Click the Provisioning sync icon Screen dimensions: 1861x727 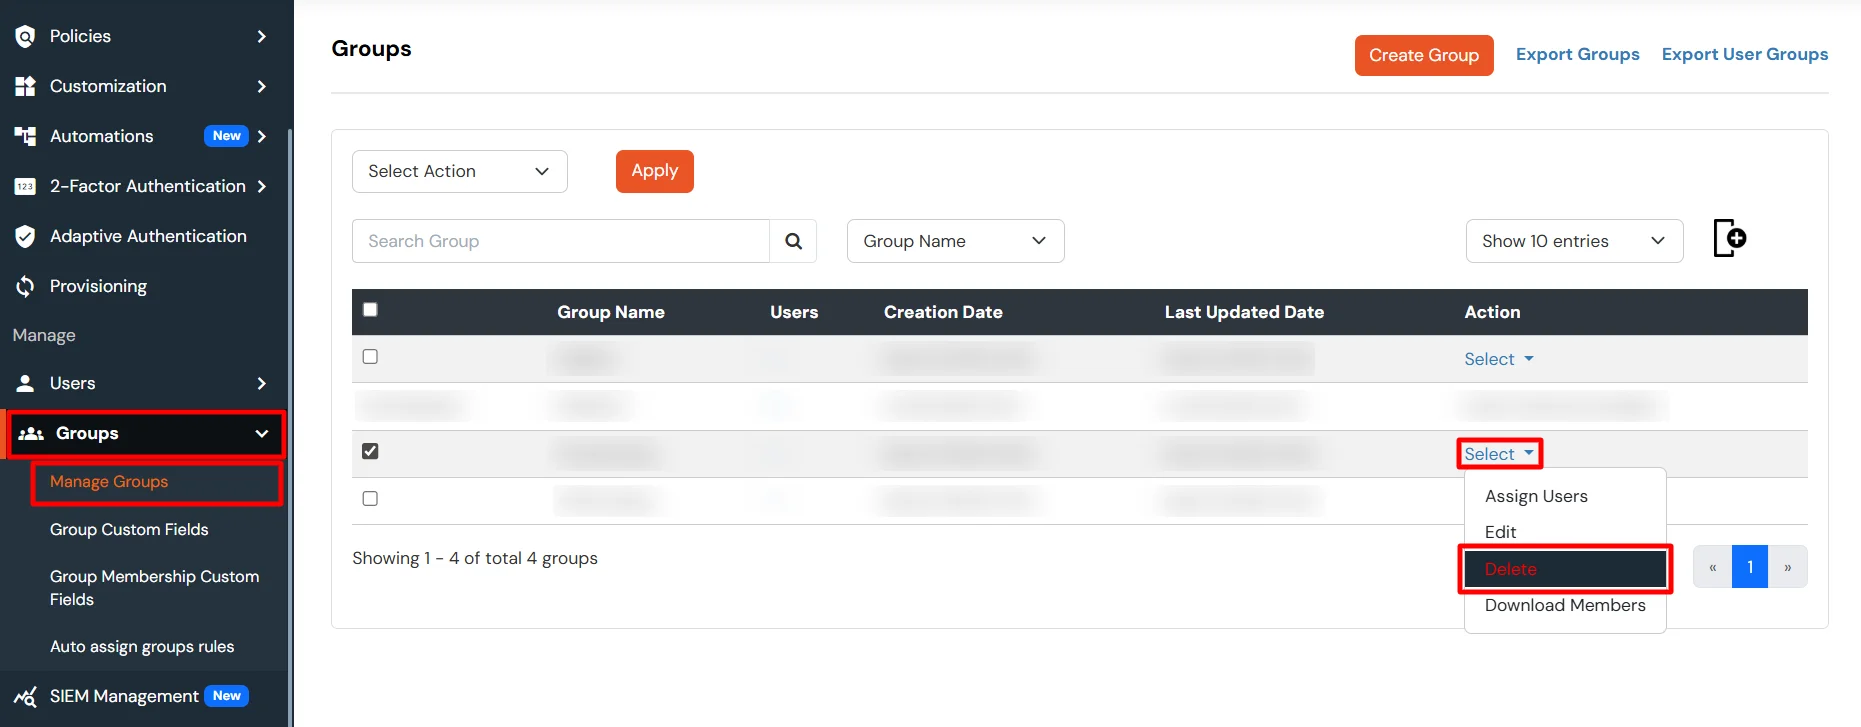[25, 286]
